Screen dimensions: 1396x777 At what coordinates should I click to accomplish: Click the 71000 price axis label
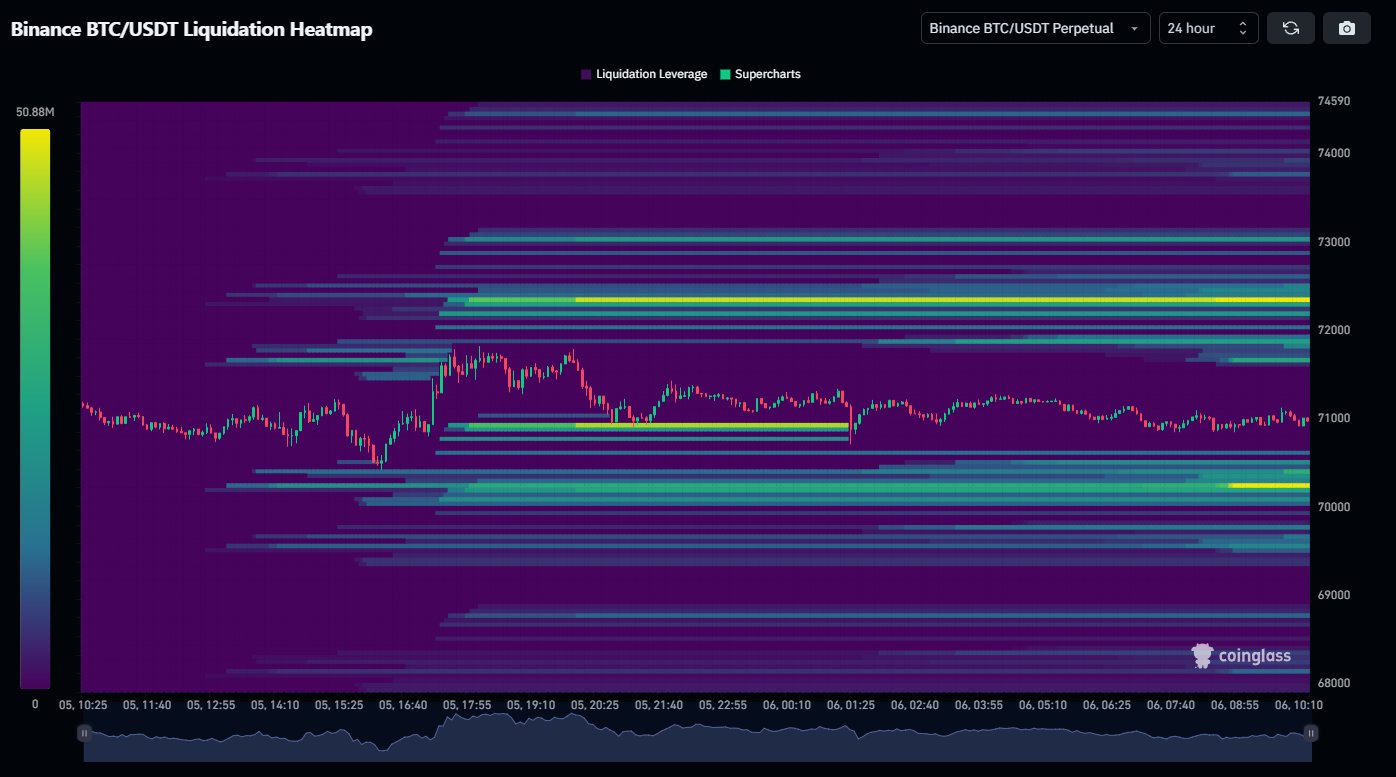click(1333, 418)
